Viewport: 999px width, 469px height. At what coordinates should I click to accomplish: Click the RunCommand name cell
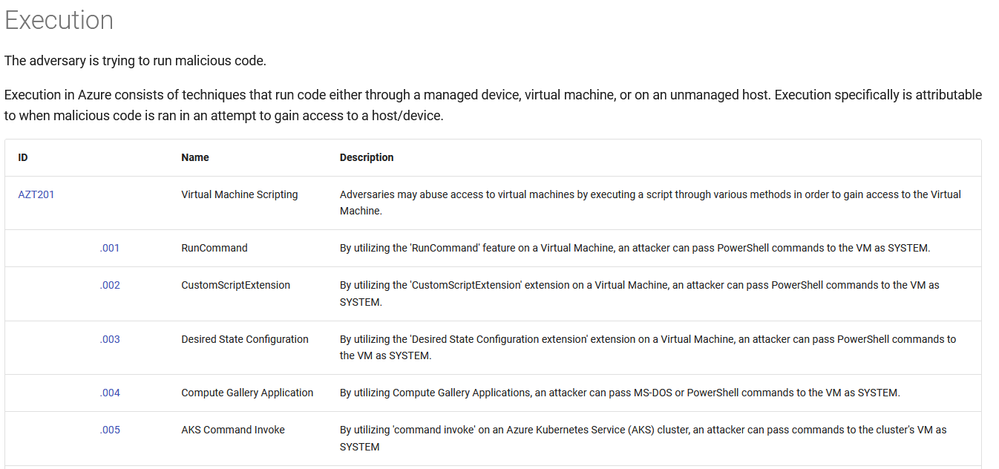point(214,249)
